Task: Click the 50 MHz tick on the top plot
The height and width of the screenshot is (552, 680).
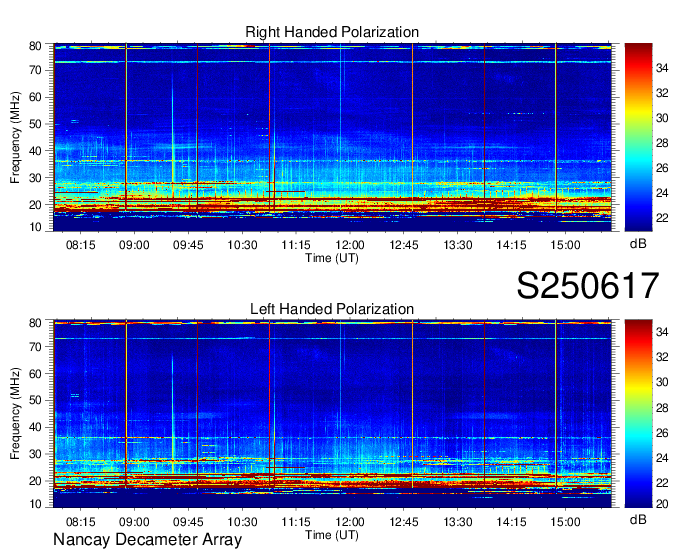Action: pos(35,124)
